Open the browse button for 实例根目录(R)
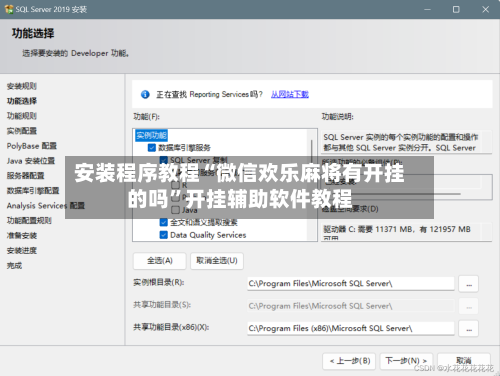This screenshot has height=376, width=500. [x=469, y=284]
